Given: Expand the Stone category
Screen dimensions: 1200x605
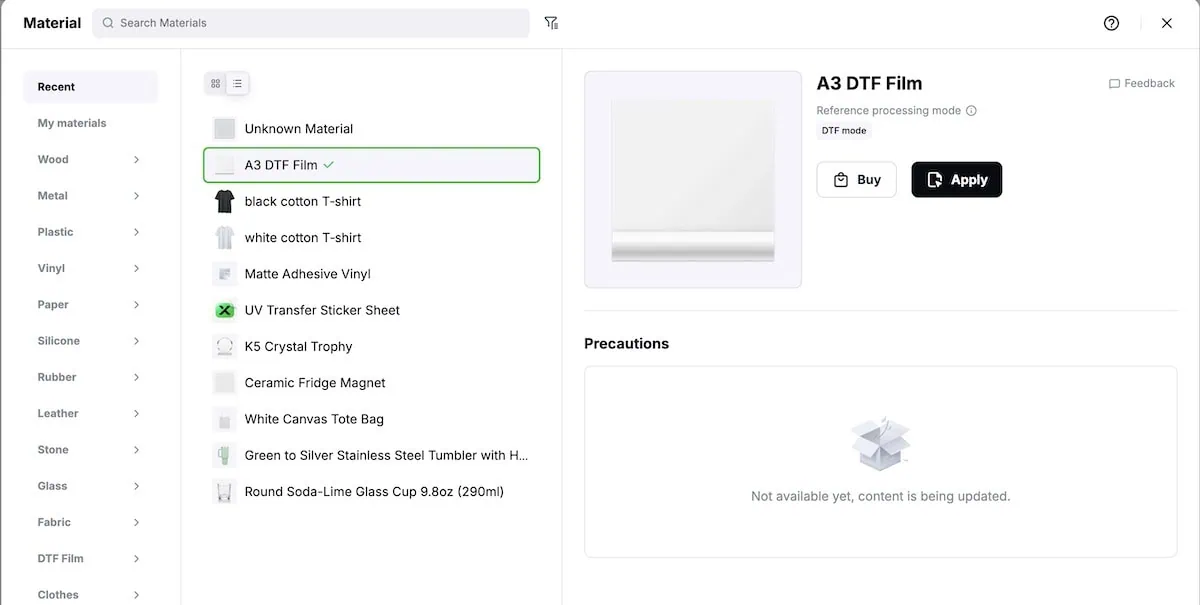Looking at the screenshot, I should (x=90, y=450).
